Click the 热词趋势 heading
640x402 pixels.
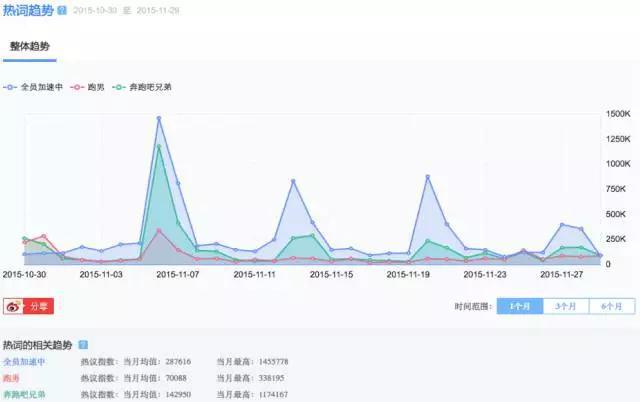tap(28, 10)
